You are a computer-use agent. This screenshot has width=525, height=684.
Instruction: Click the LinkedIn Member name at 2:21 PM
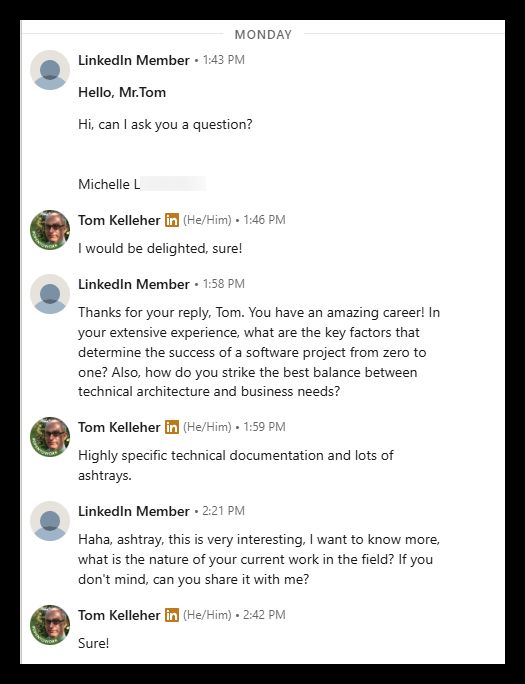click(134, 511)
